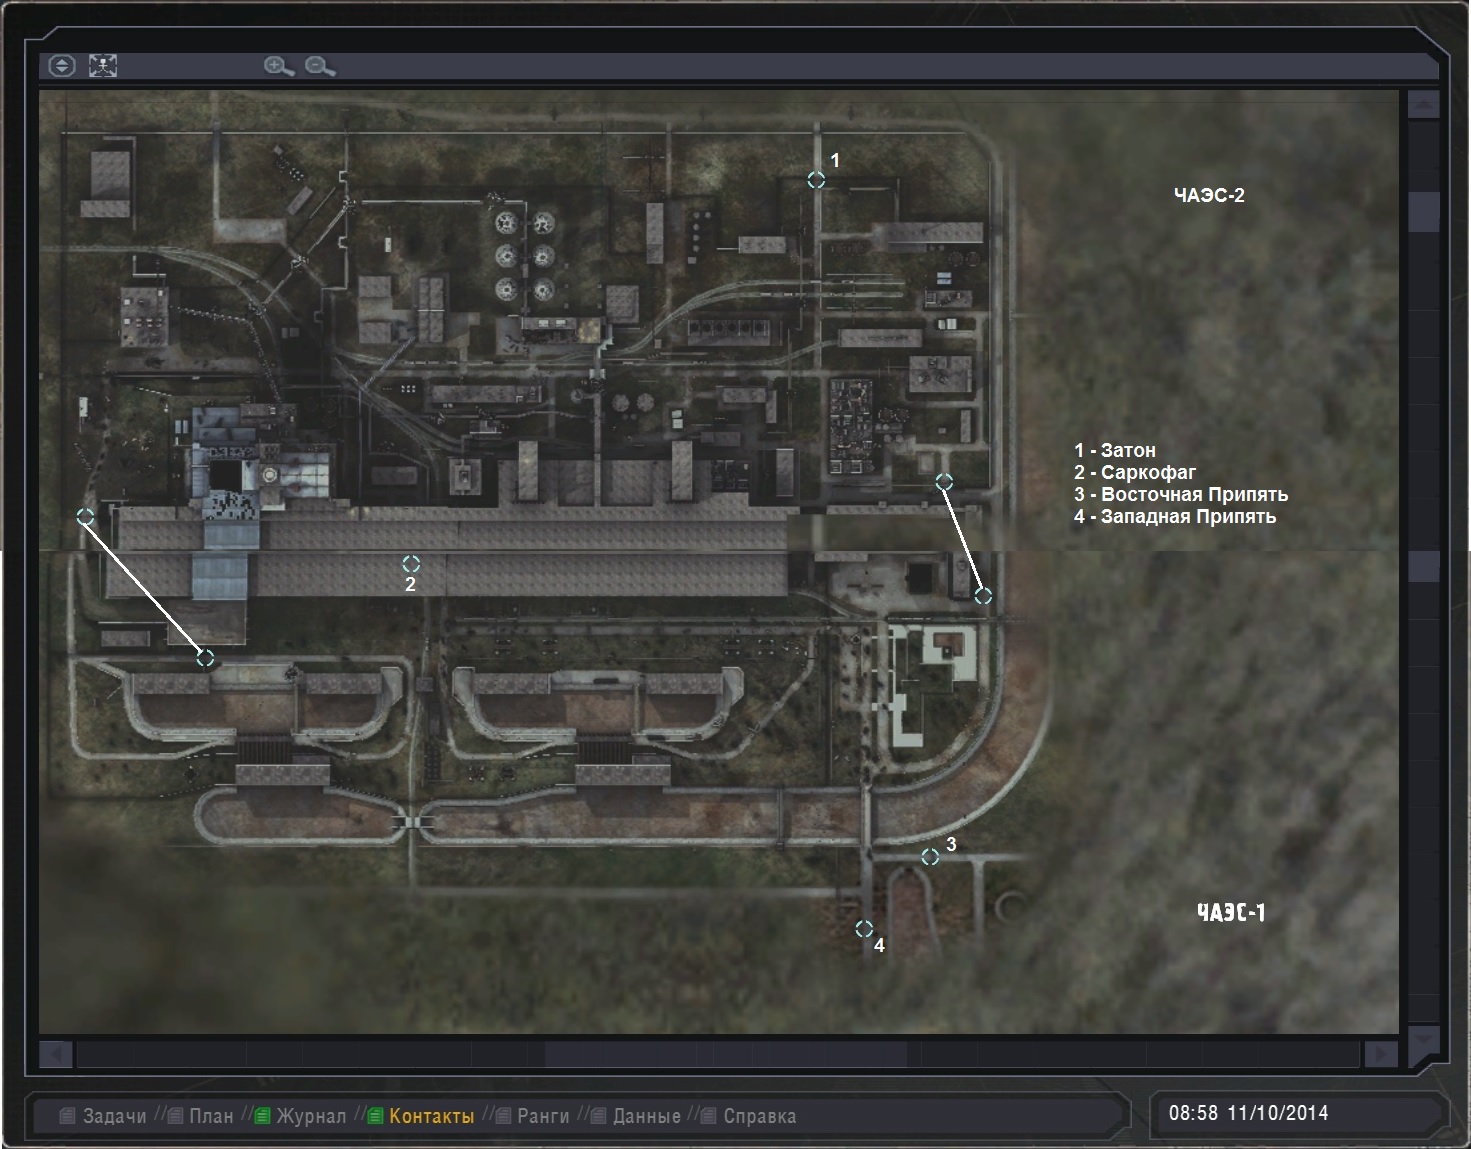Show the Справка tab

(760, 1116)
